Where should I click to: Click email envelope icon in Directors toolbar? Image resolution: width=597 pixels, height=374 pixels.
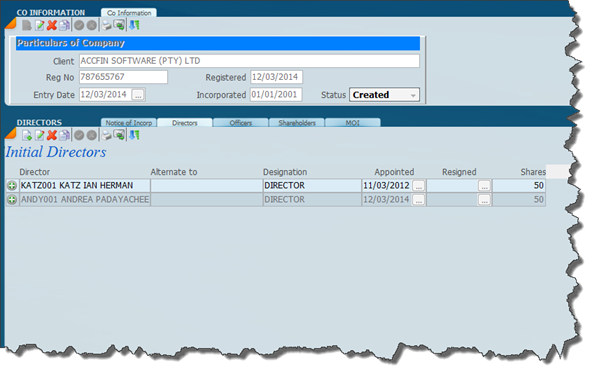119,135
